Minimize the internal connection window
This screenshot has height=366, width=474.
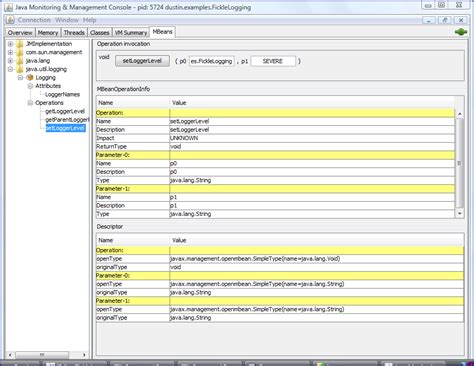[429, 20]
